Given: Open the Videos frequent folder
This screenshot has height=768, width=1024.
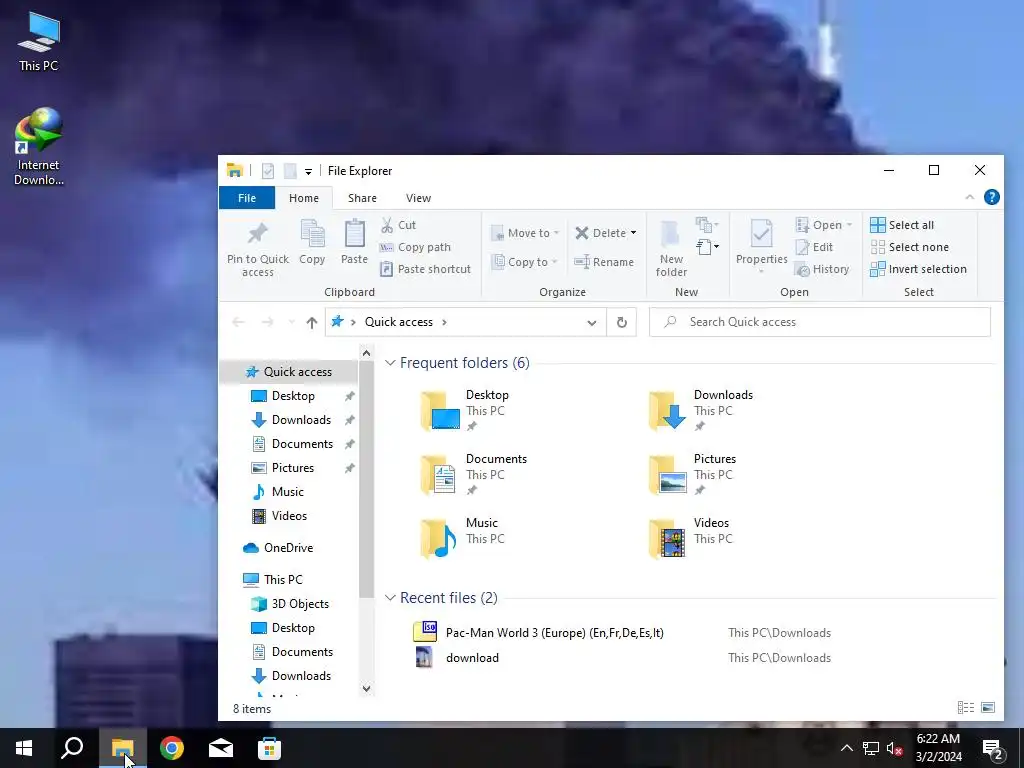Looking at the screenshot, I should coord(691,538).
